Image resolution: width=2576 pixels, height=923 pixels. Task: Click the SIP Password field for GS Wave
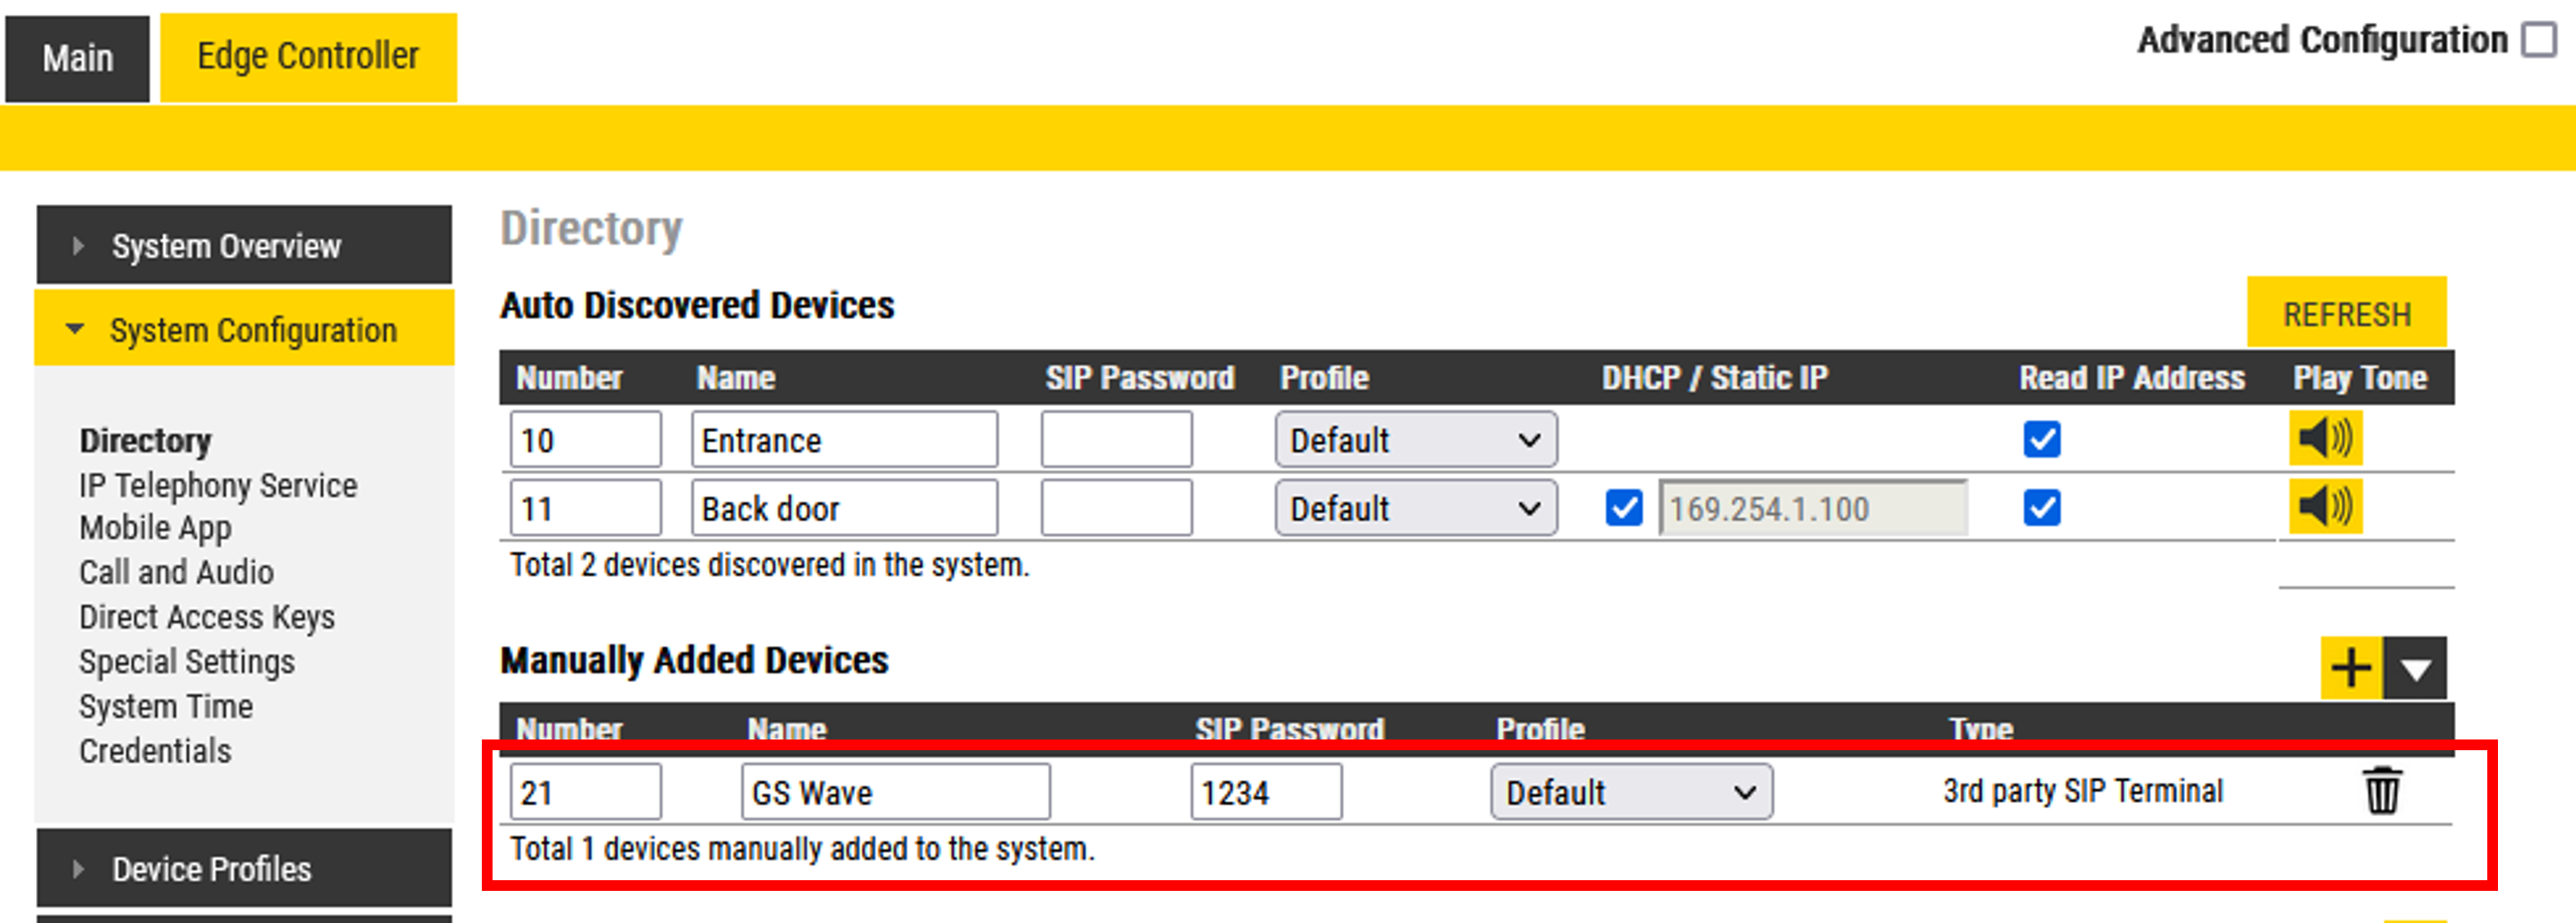tap(1265, 793)
